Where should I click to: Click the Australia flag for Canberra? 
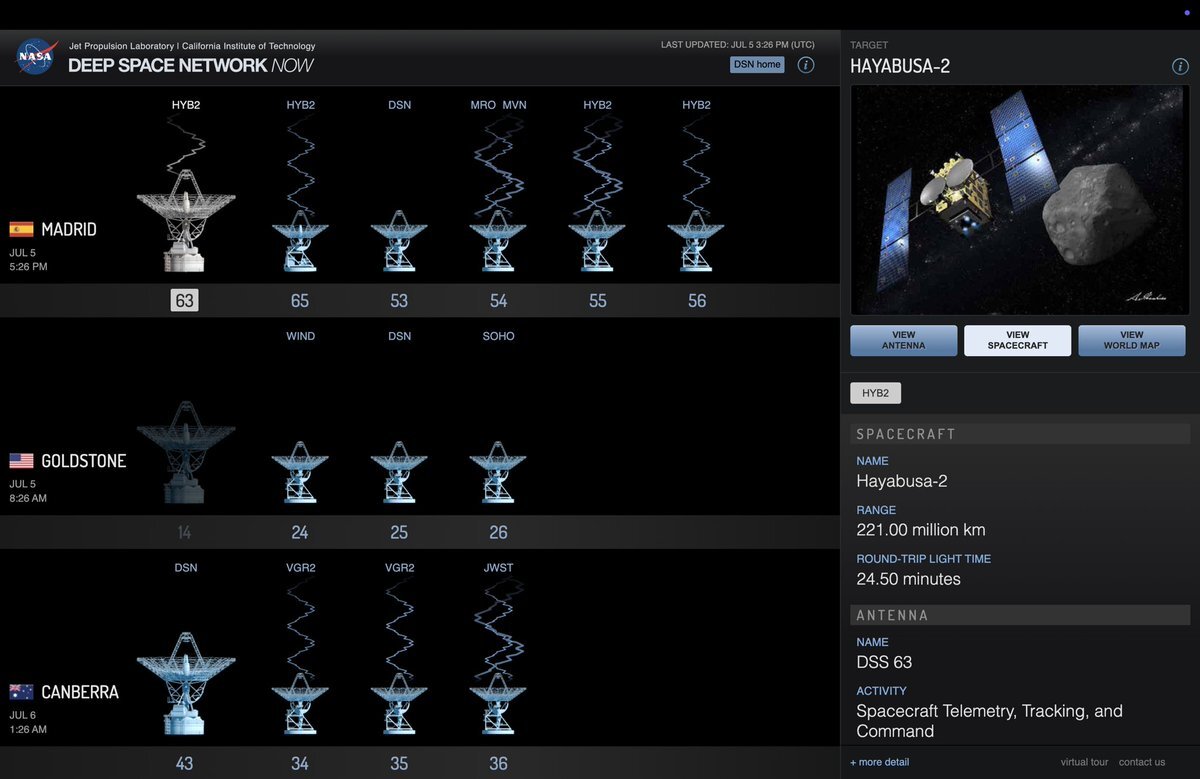(x=21, y=692)
